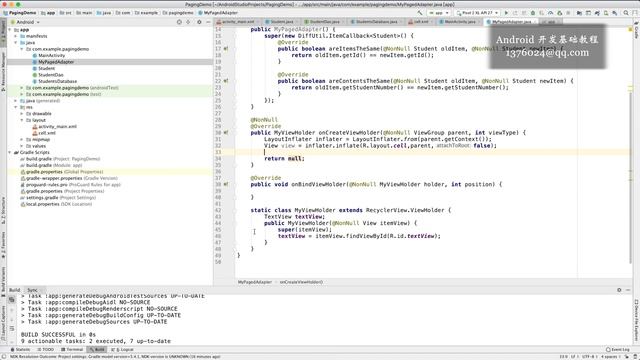Collapse the layout folder node
Image resolution: width=640 pixels, height=360 pixels.
tap(22, 120)
